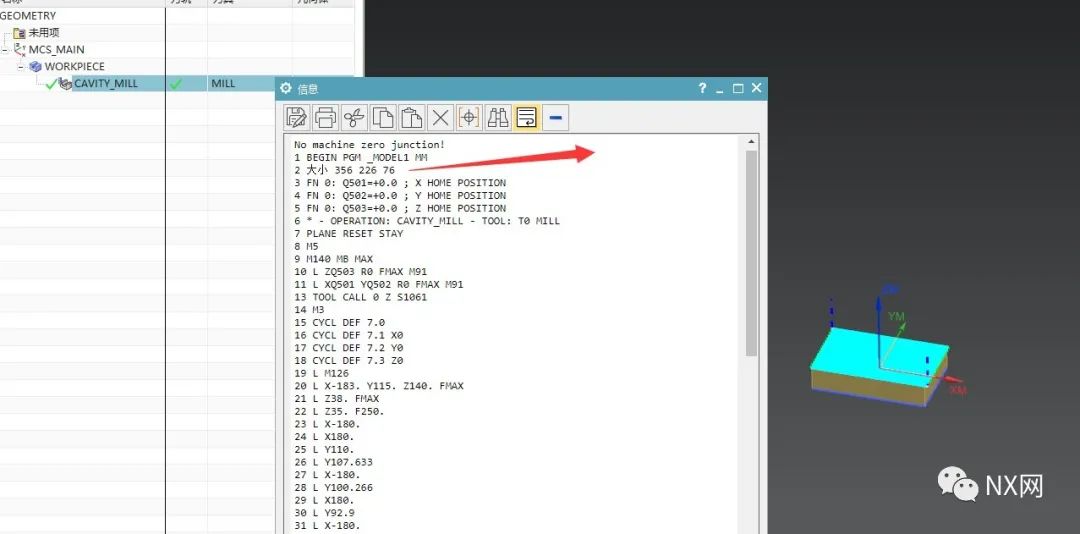Click the green check status of CAVITY_MILL
1080x534 pixels.
click(x=51, y=83)
